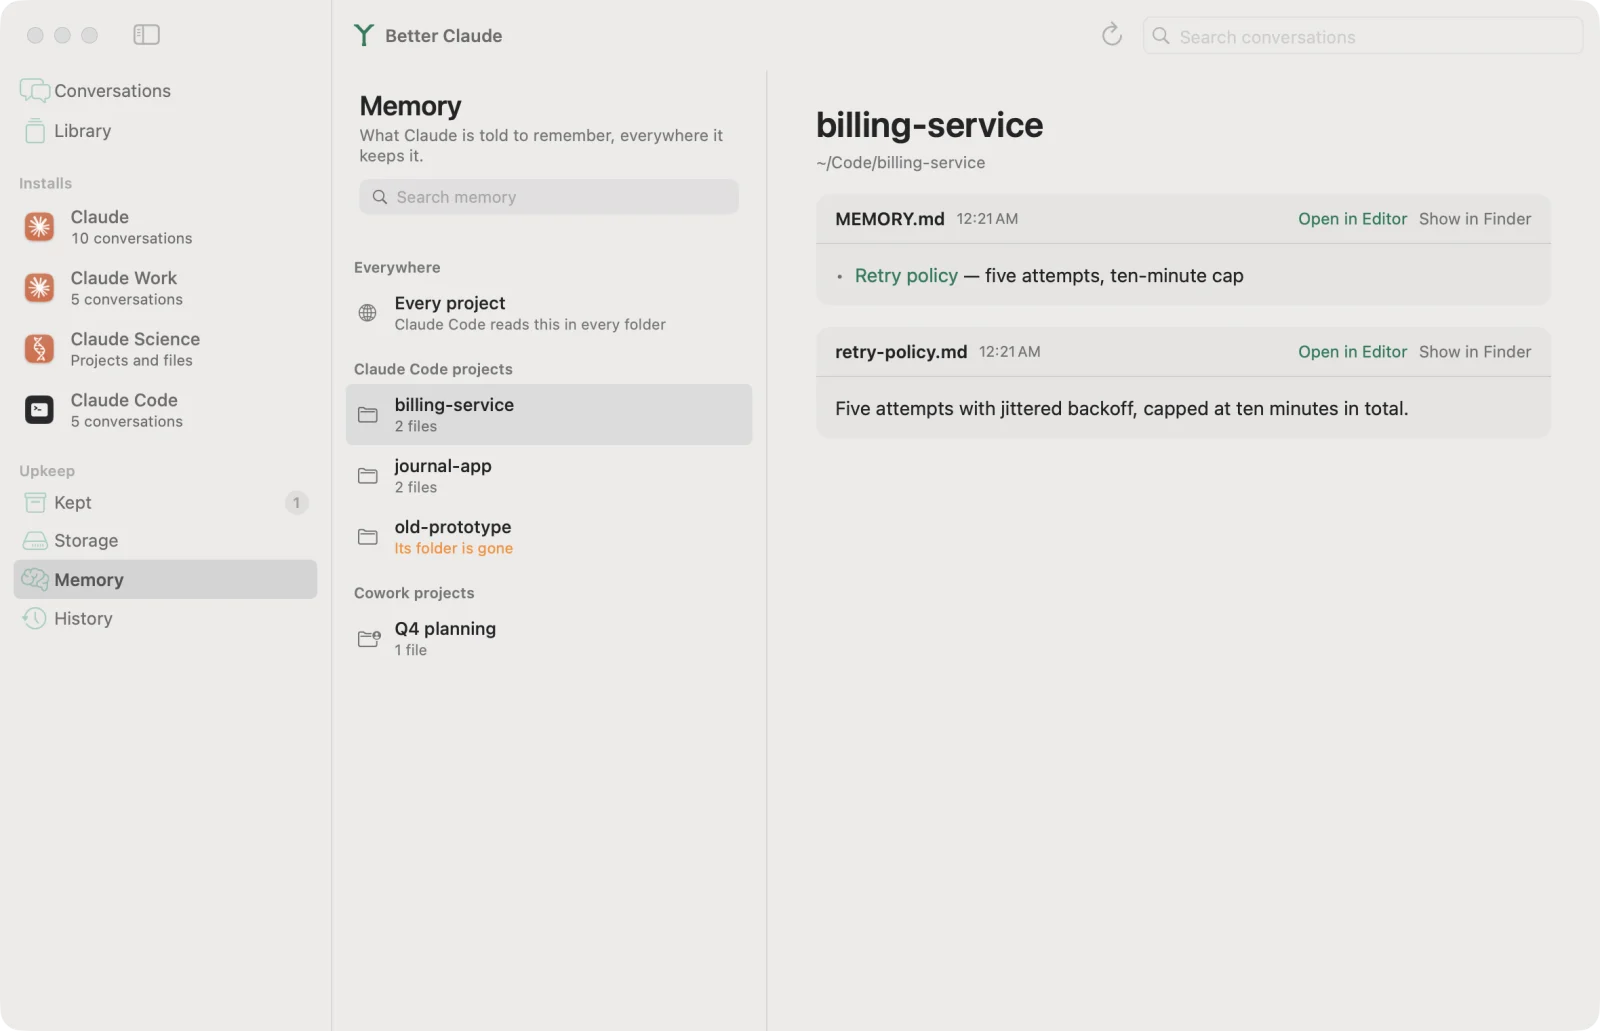Click the Kept archive box icon

tap(35, 502)
